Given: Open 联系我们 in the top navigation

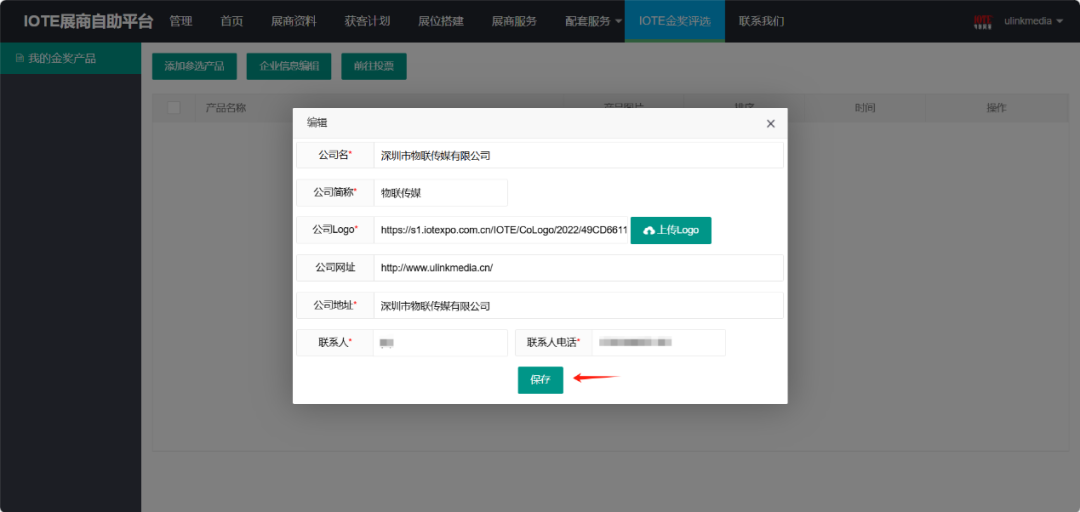Looking at the screenshot, I should click(x=761, y=21).
